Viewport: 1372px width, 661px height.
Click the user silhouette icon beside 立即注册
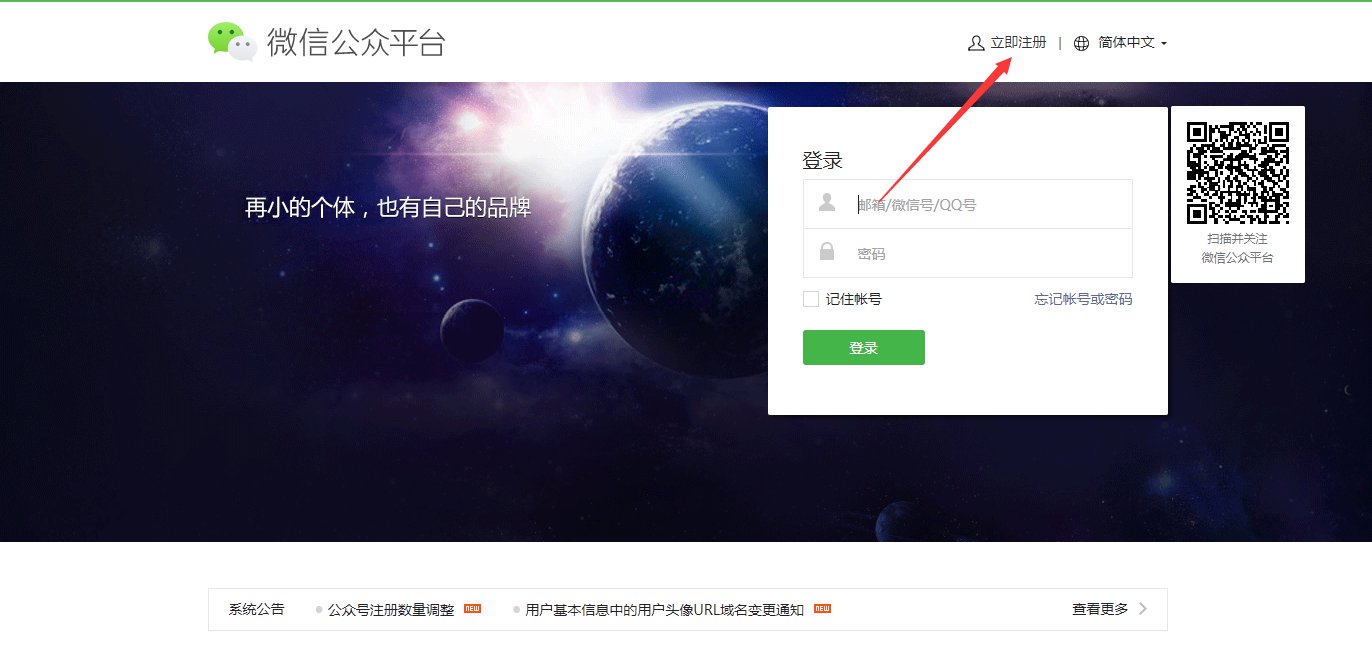[976, 43]
